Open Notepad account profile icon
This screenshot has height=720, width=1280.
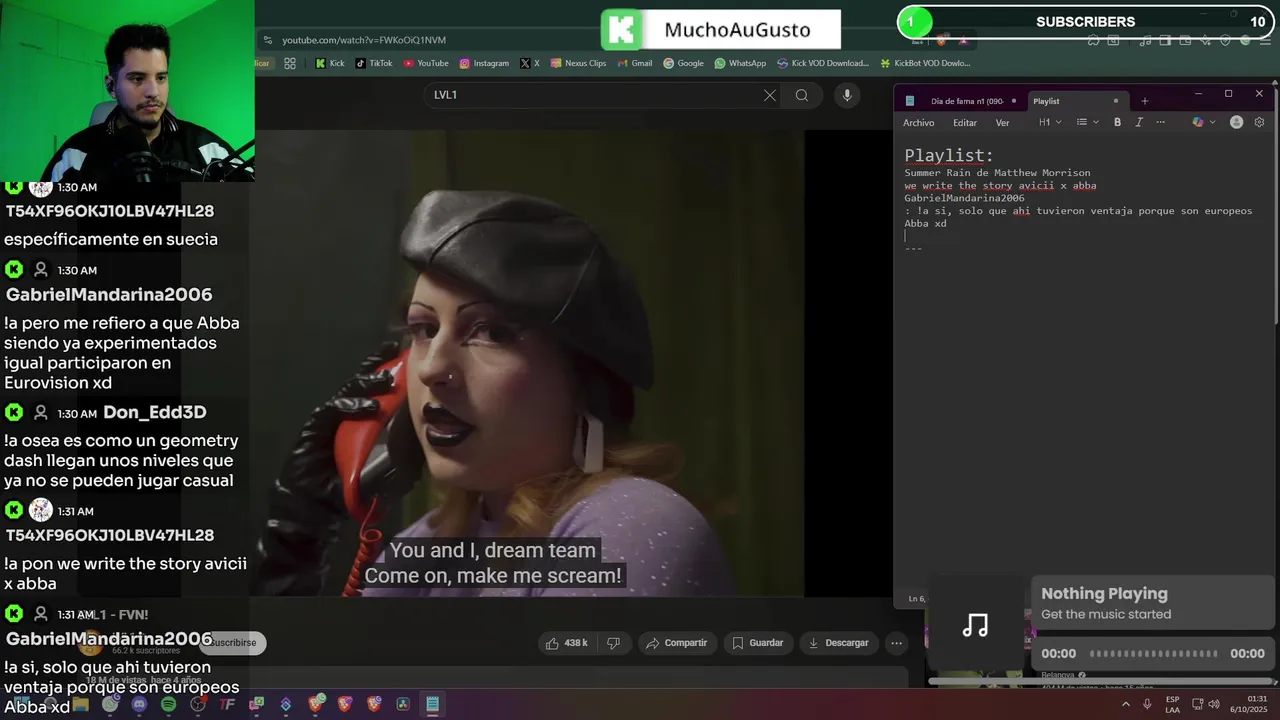coord(1236,123)
